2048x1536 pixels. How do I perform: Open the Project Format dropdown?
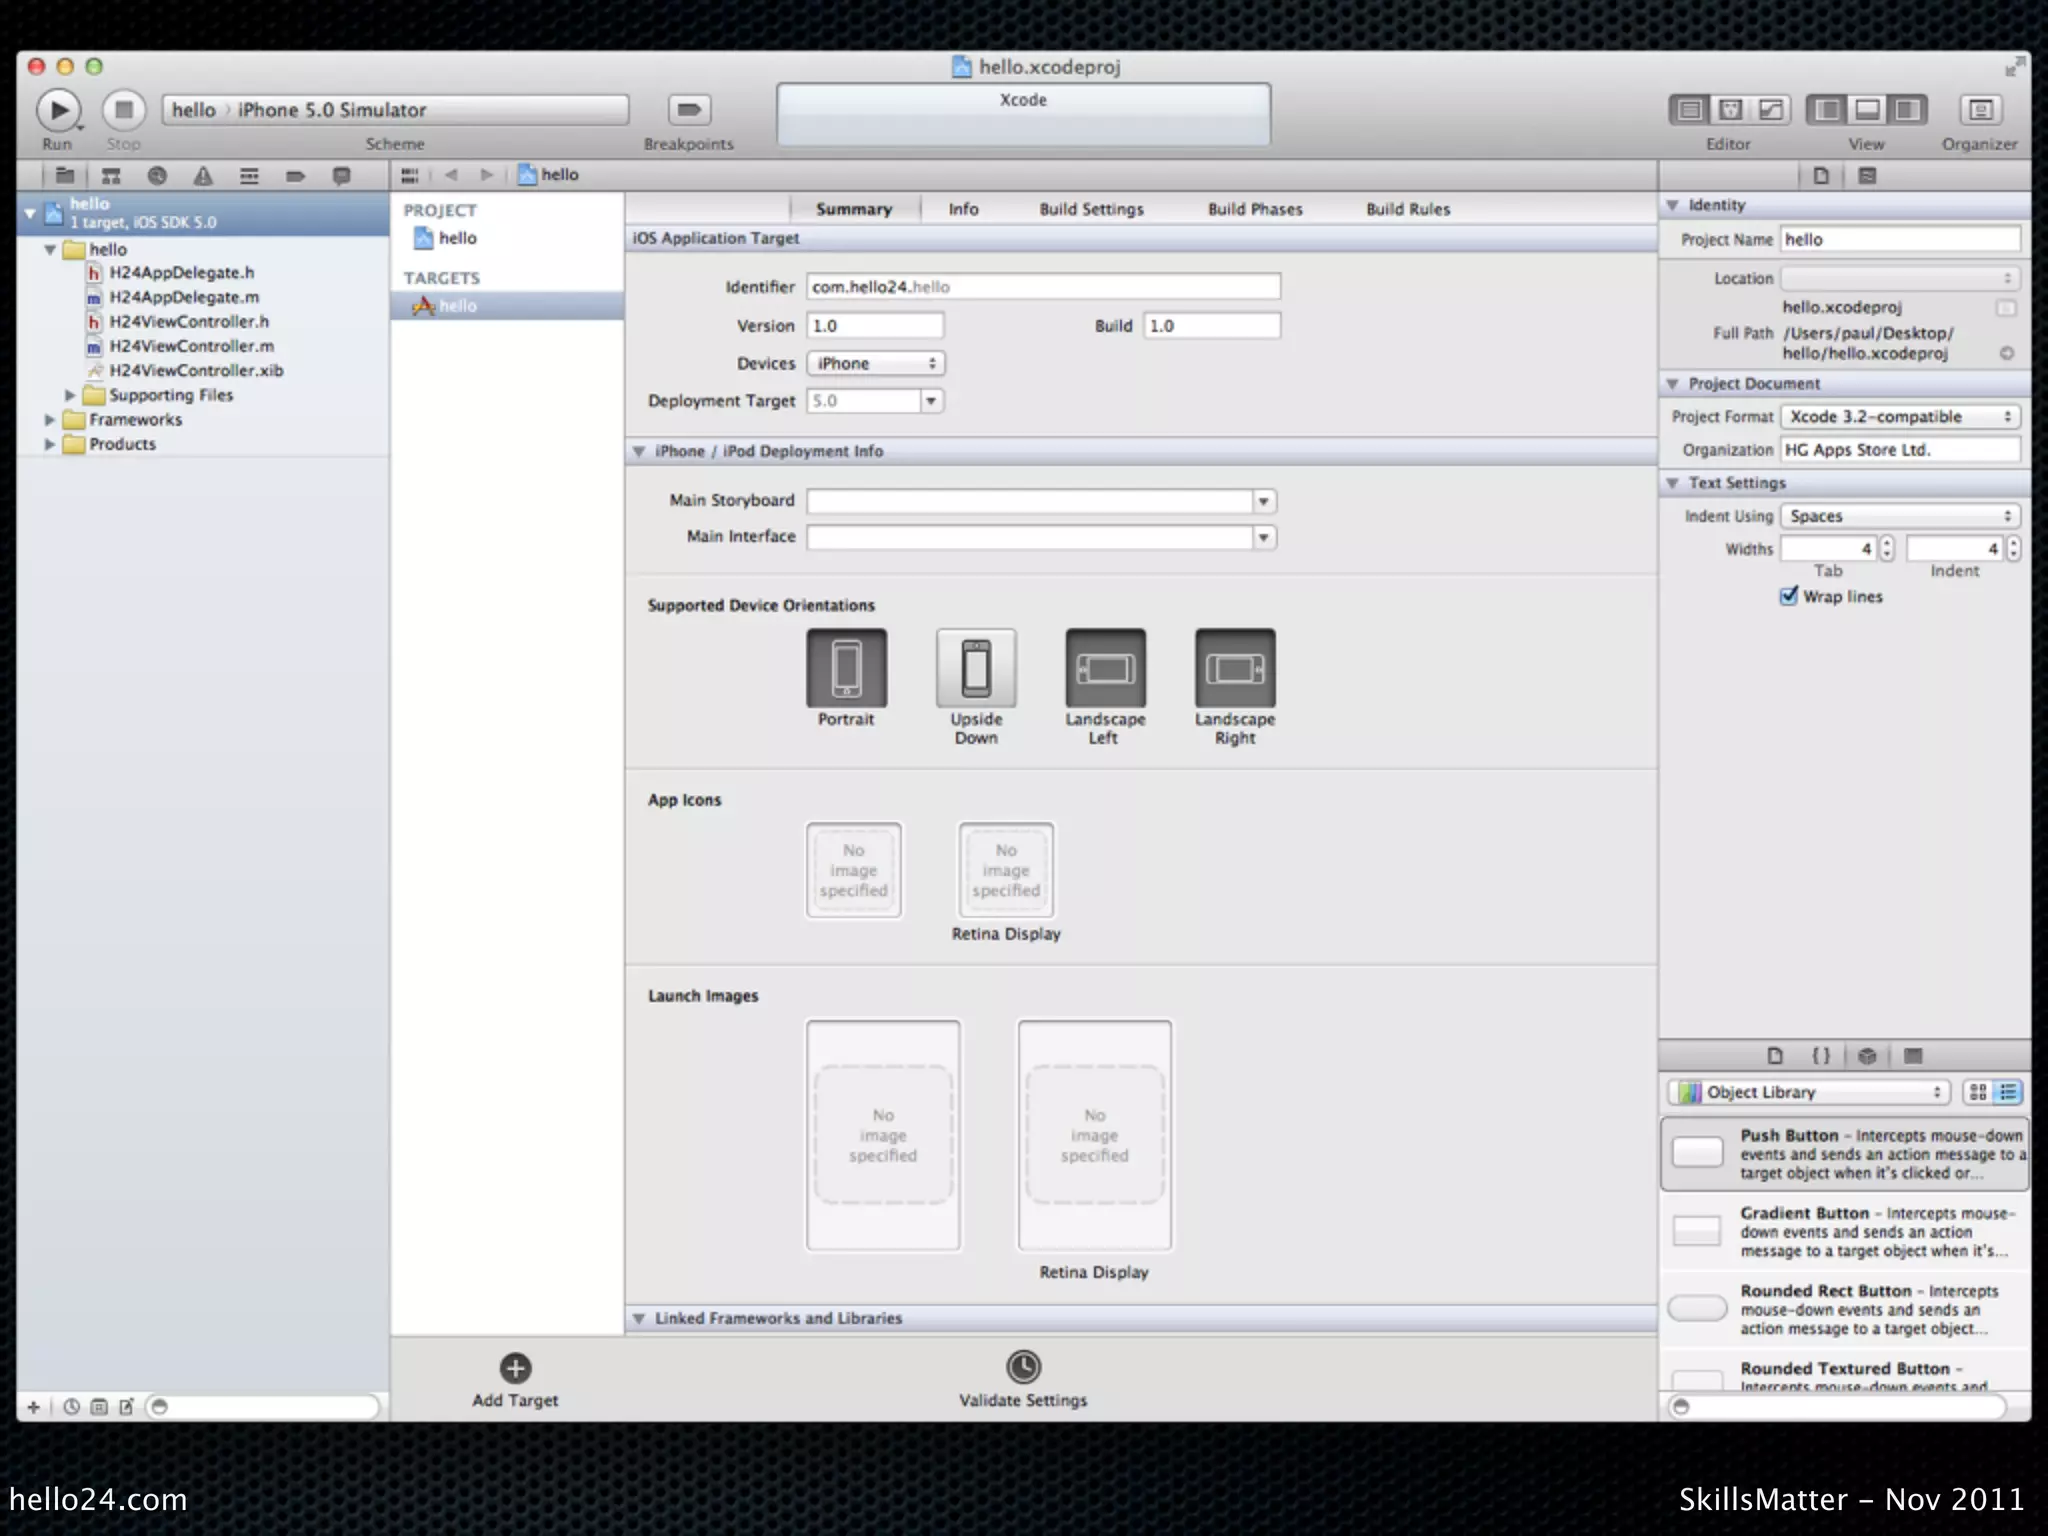(1899, 417)
